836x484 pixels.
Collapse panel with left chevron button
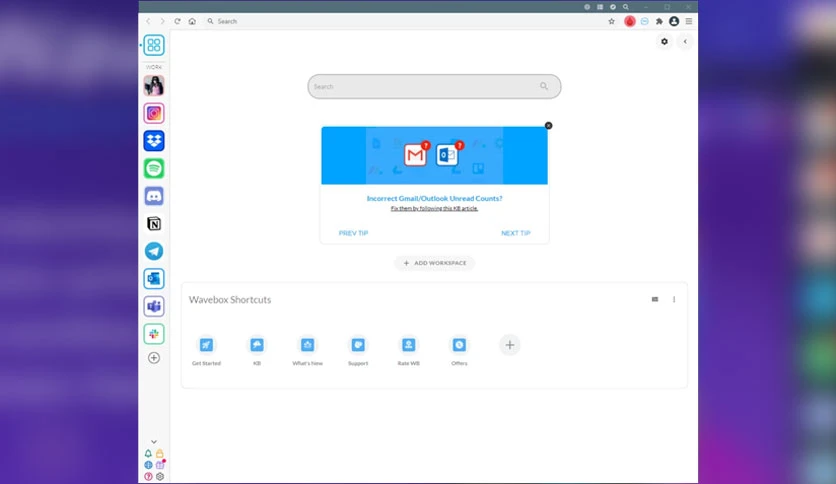685,41
